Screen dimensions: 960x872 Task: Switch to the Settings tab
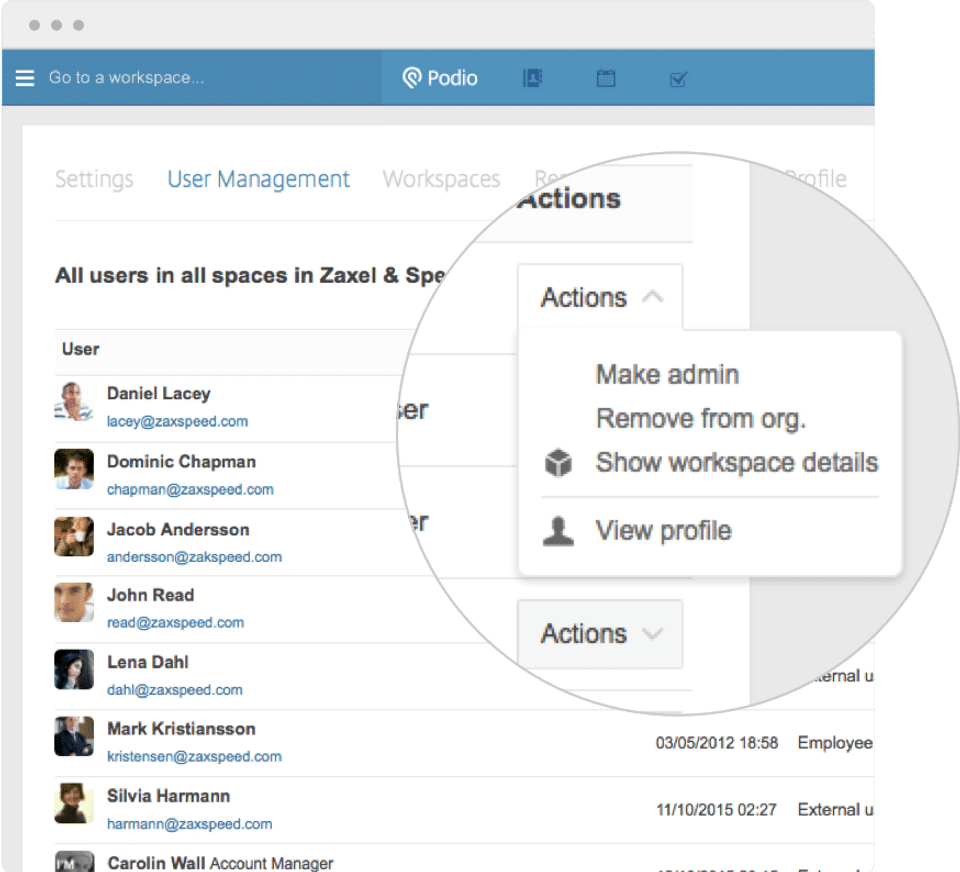tap(94, 179)
